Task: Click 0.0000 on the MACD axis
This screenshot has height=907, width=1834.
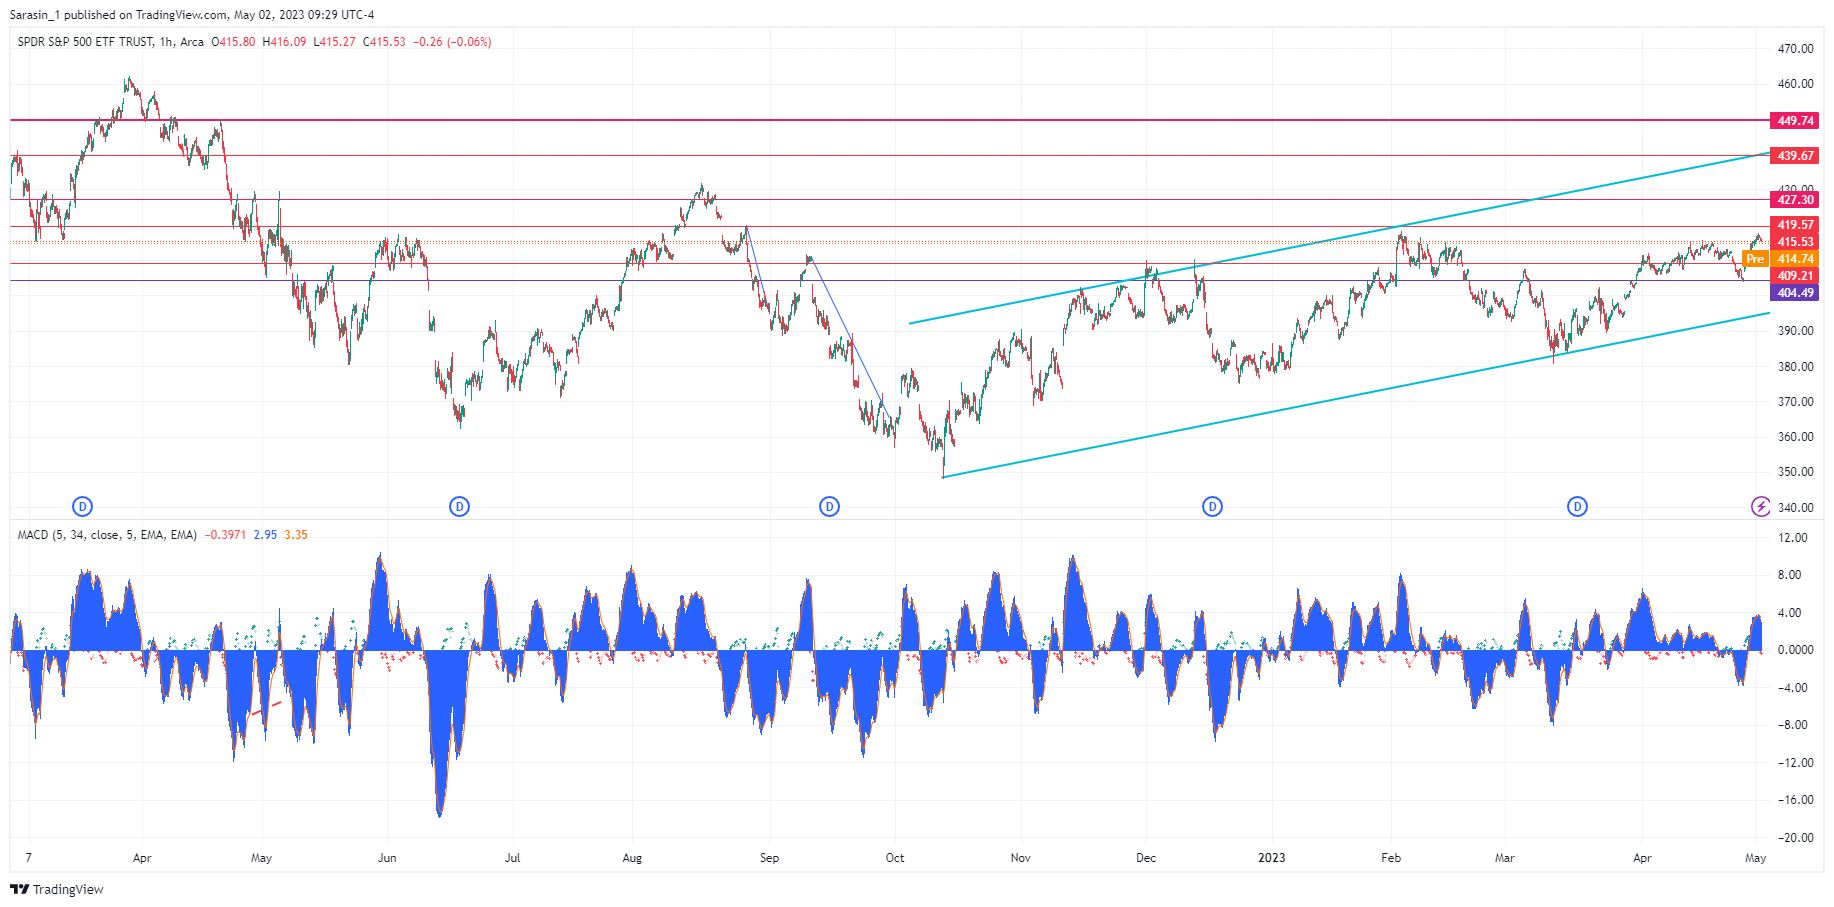Action: (1795, 650)
